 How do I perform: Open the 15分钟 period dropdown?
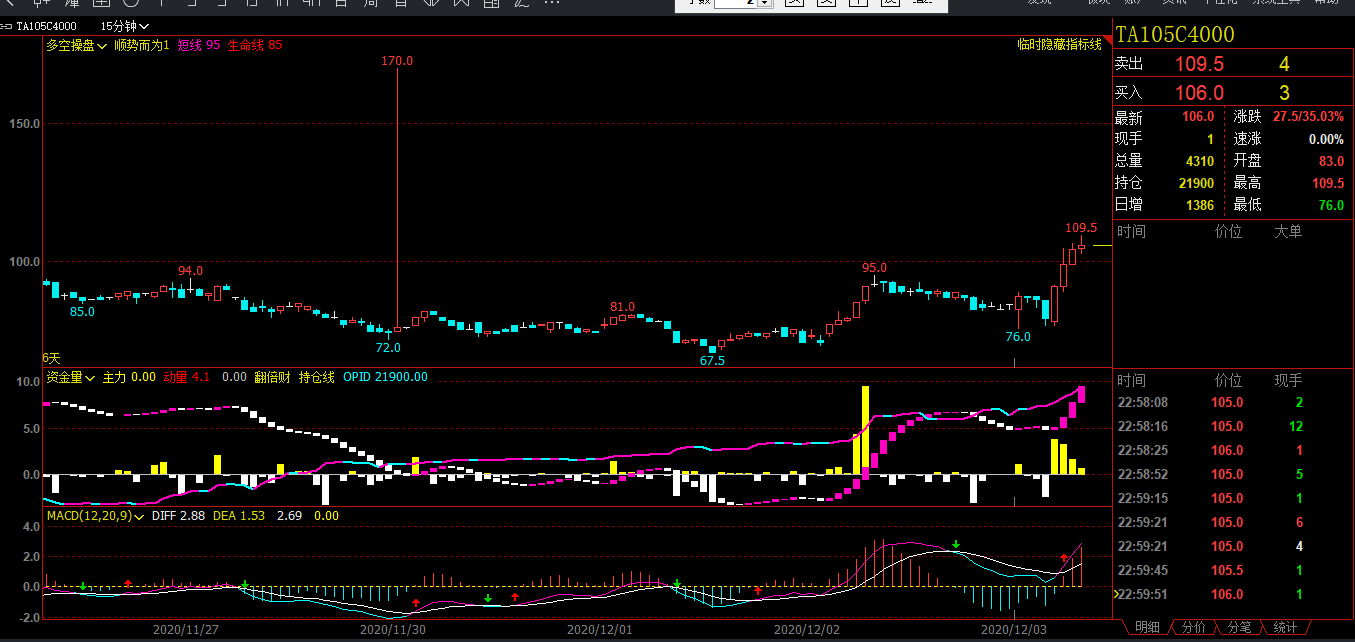coord(126,26)
